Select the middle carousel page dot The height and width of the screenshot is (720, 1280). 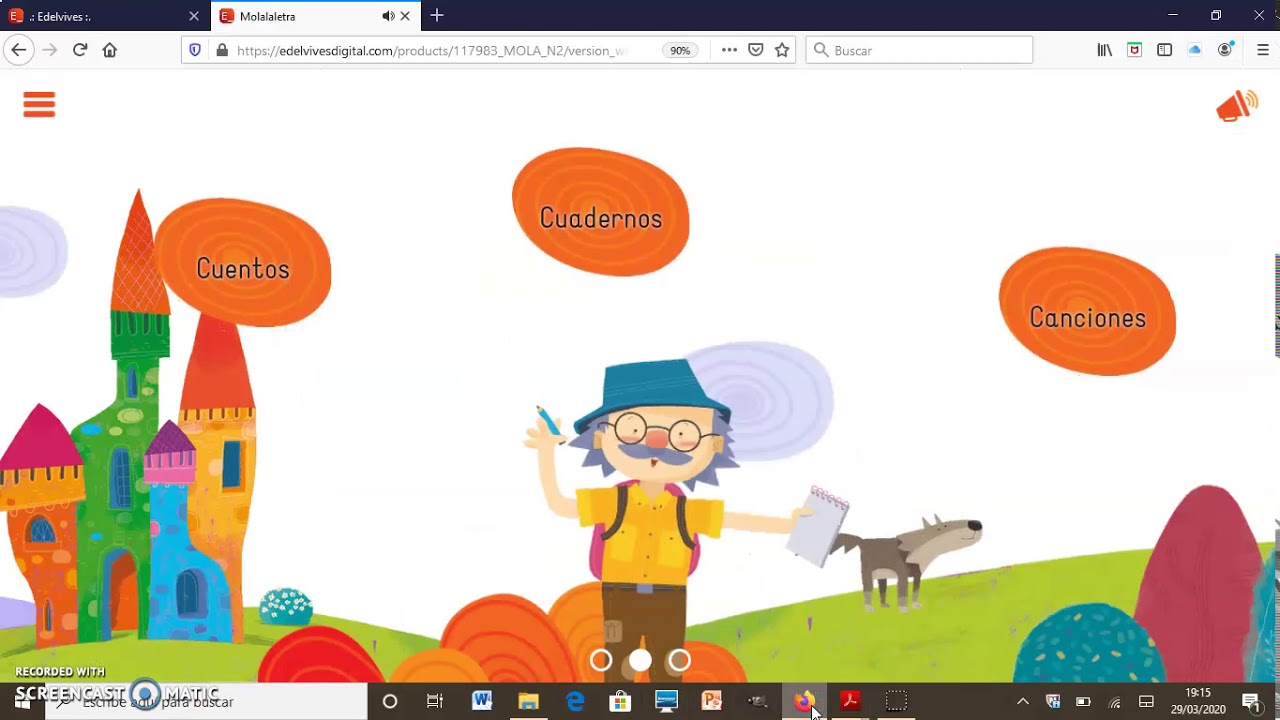pos(640,660)
